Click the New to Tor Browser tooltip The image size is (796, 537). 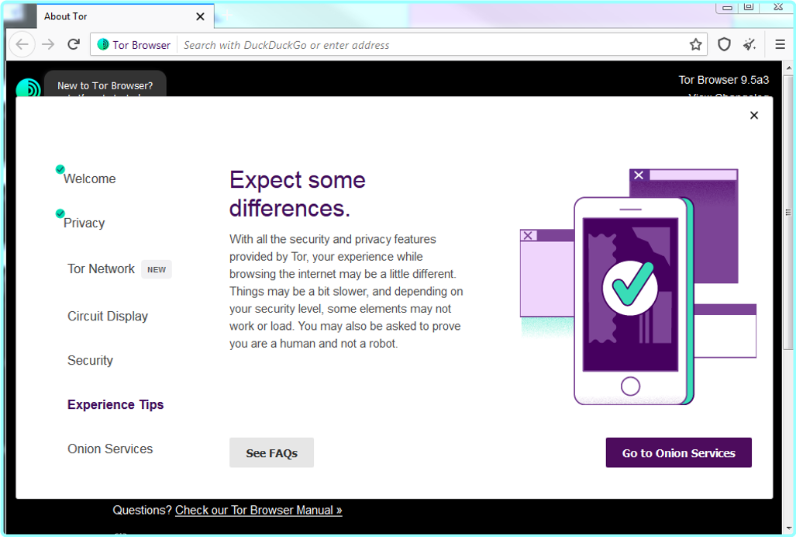point(105,85)
